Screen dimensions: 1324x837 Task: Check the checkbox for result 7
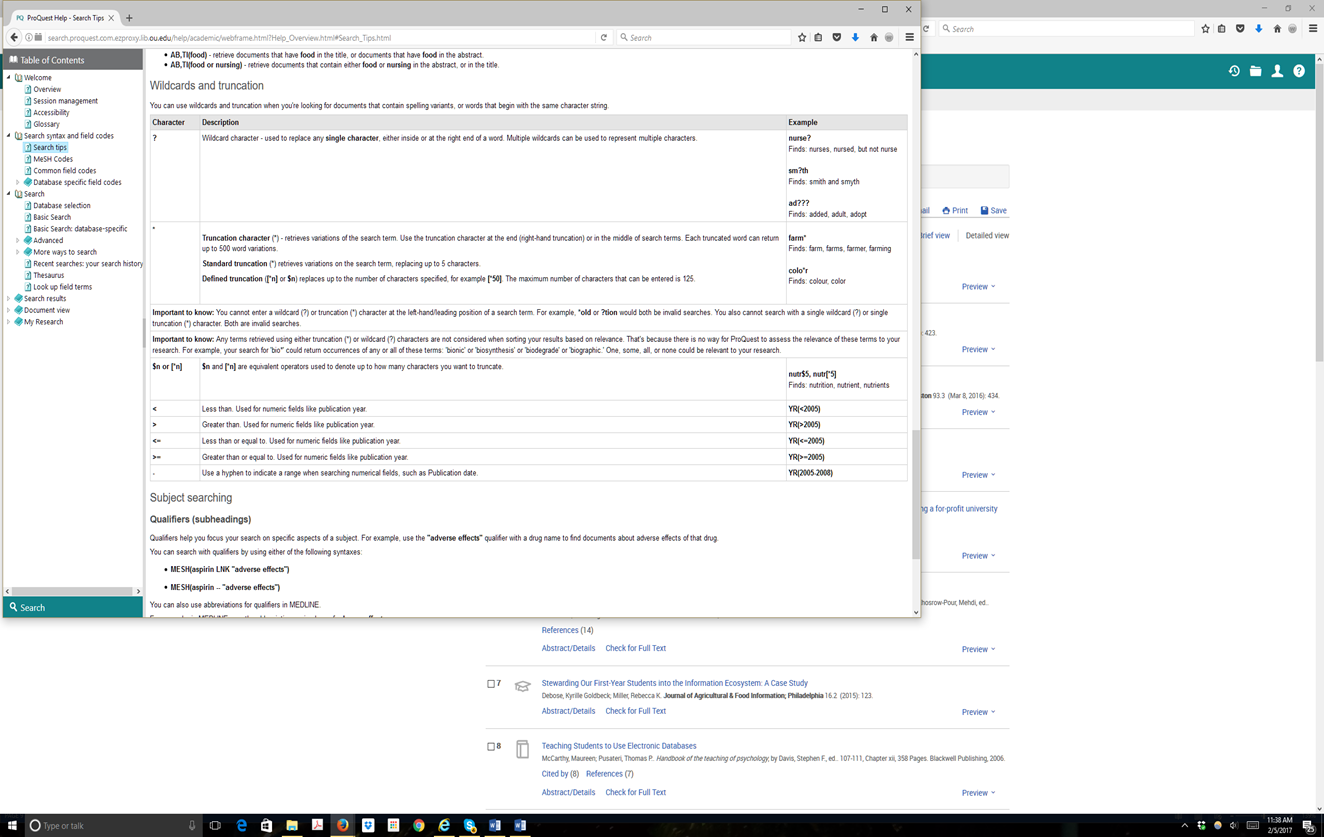491,684
